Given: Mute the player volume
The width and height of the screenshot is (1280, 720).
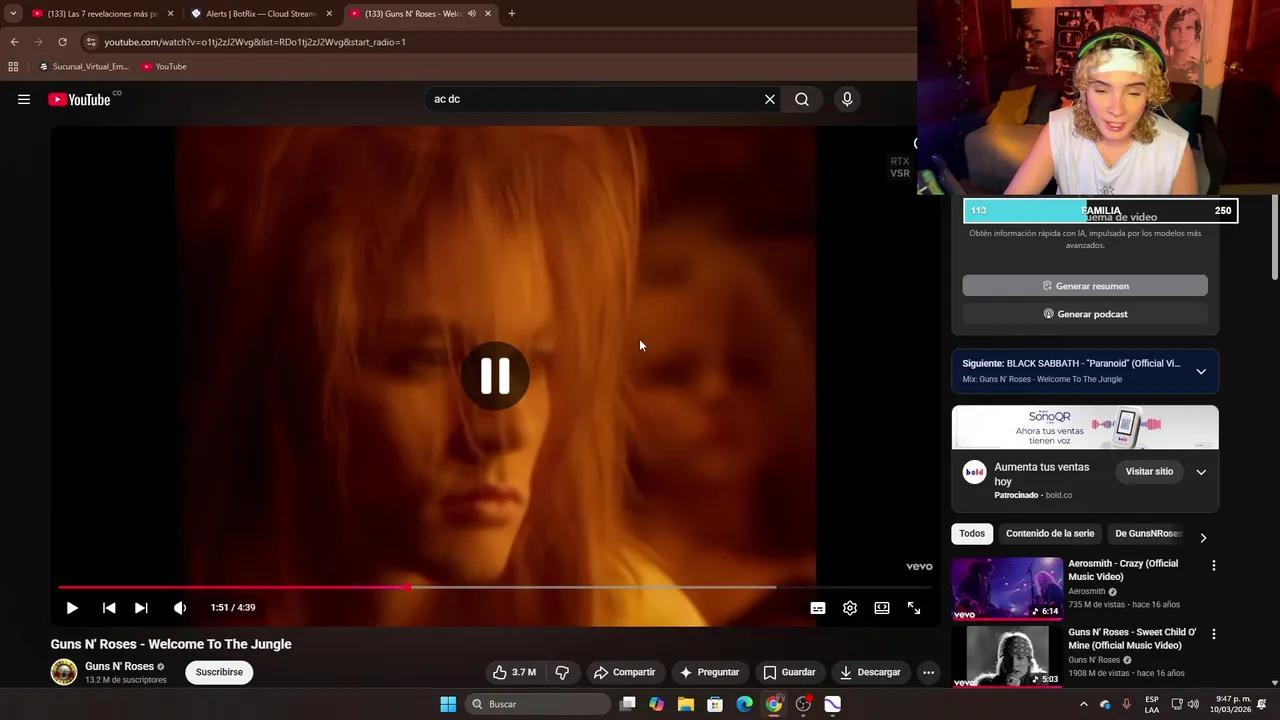Looking at the screenshot, I should pyautogui.click(x=180, y=608).
